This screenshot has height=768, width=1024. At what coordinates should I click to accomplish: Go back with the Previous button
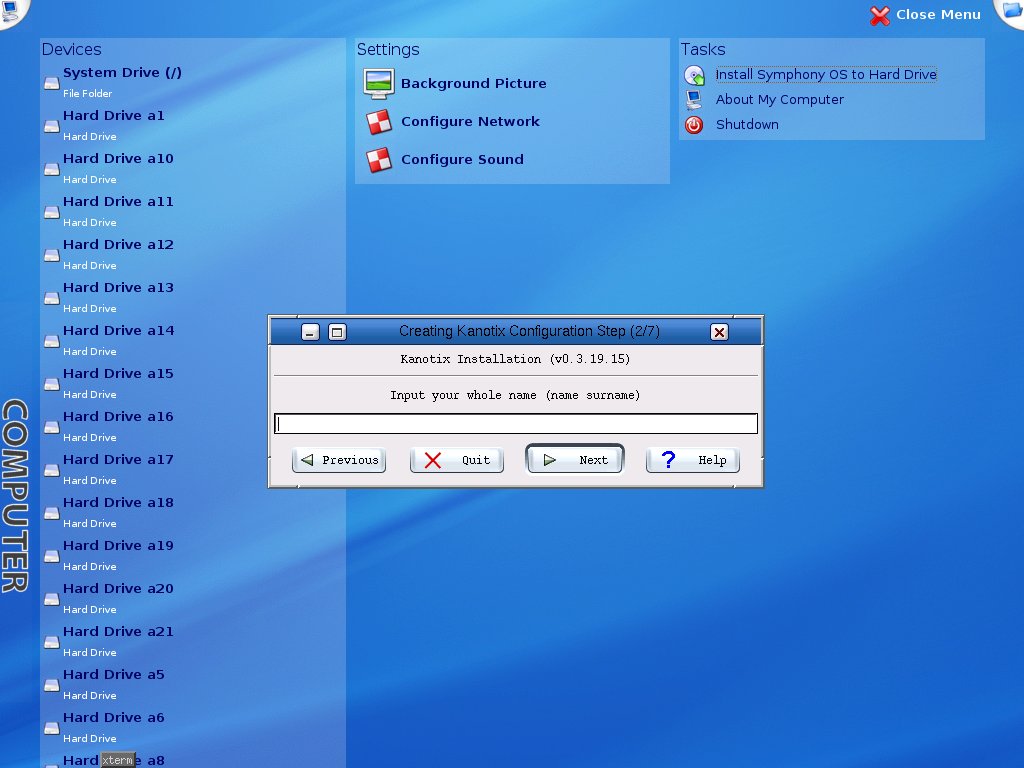339,460
